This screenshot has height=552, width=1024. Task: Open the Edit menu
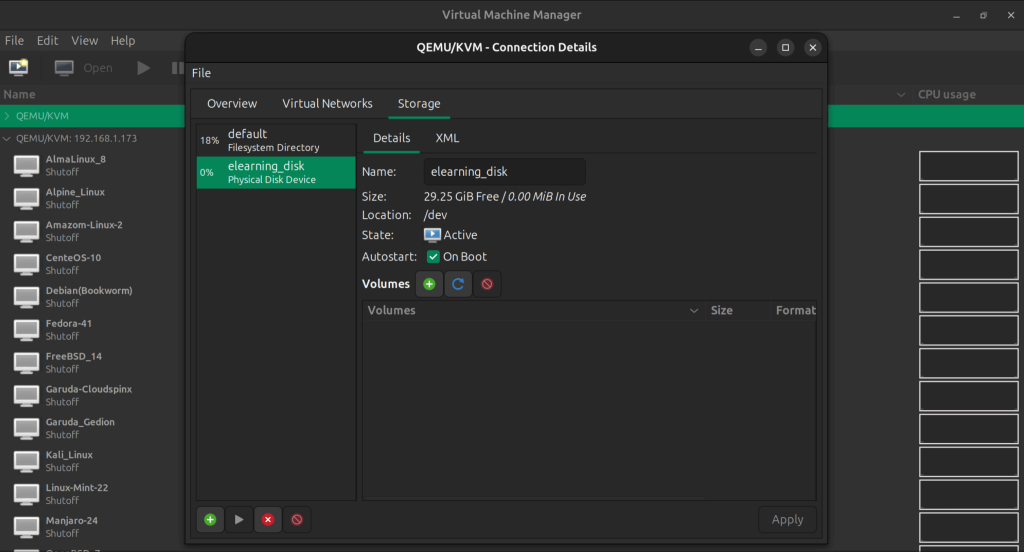coord(47,41)
